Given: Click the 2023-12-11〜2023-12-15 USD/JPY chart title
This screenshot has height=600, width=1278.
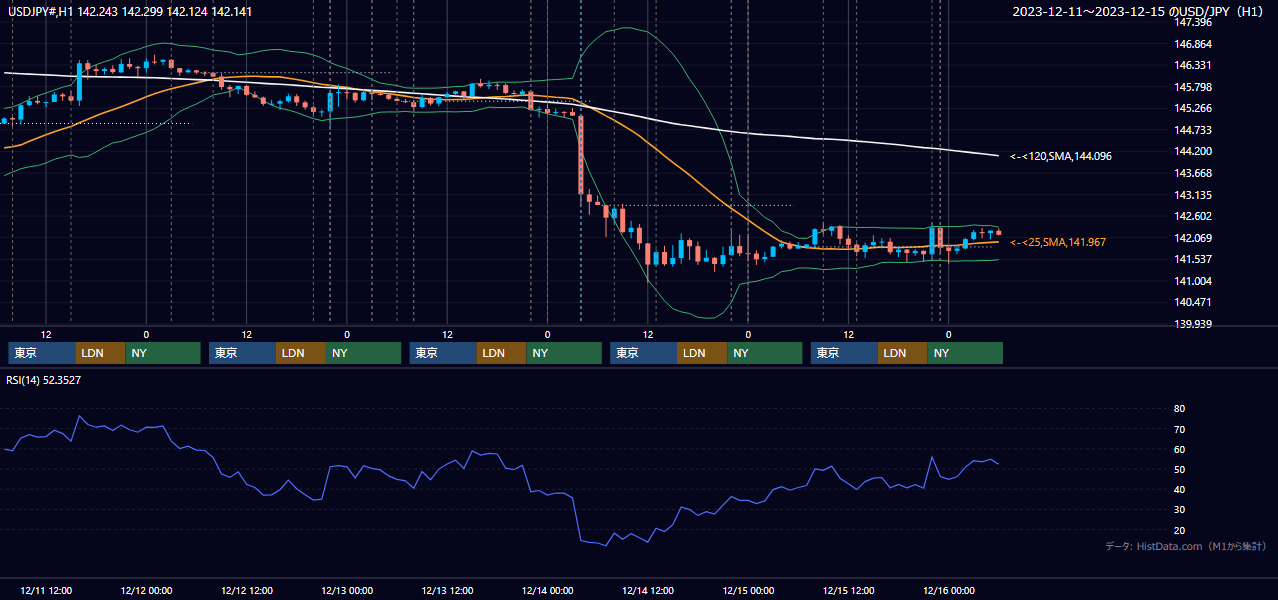Looking at the screenshot, I should click(1139, 11).
